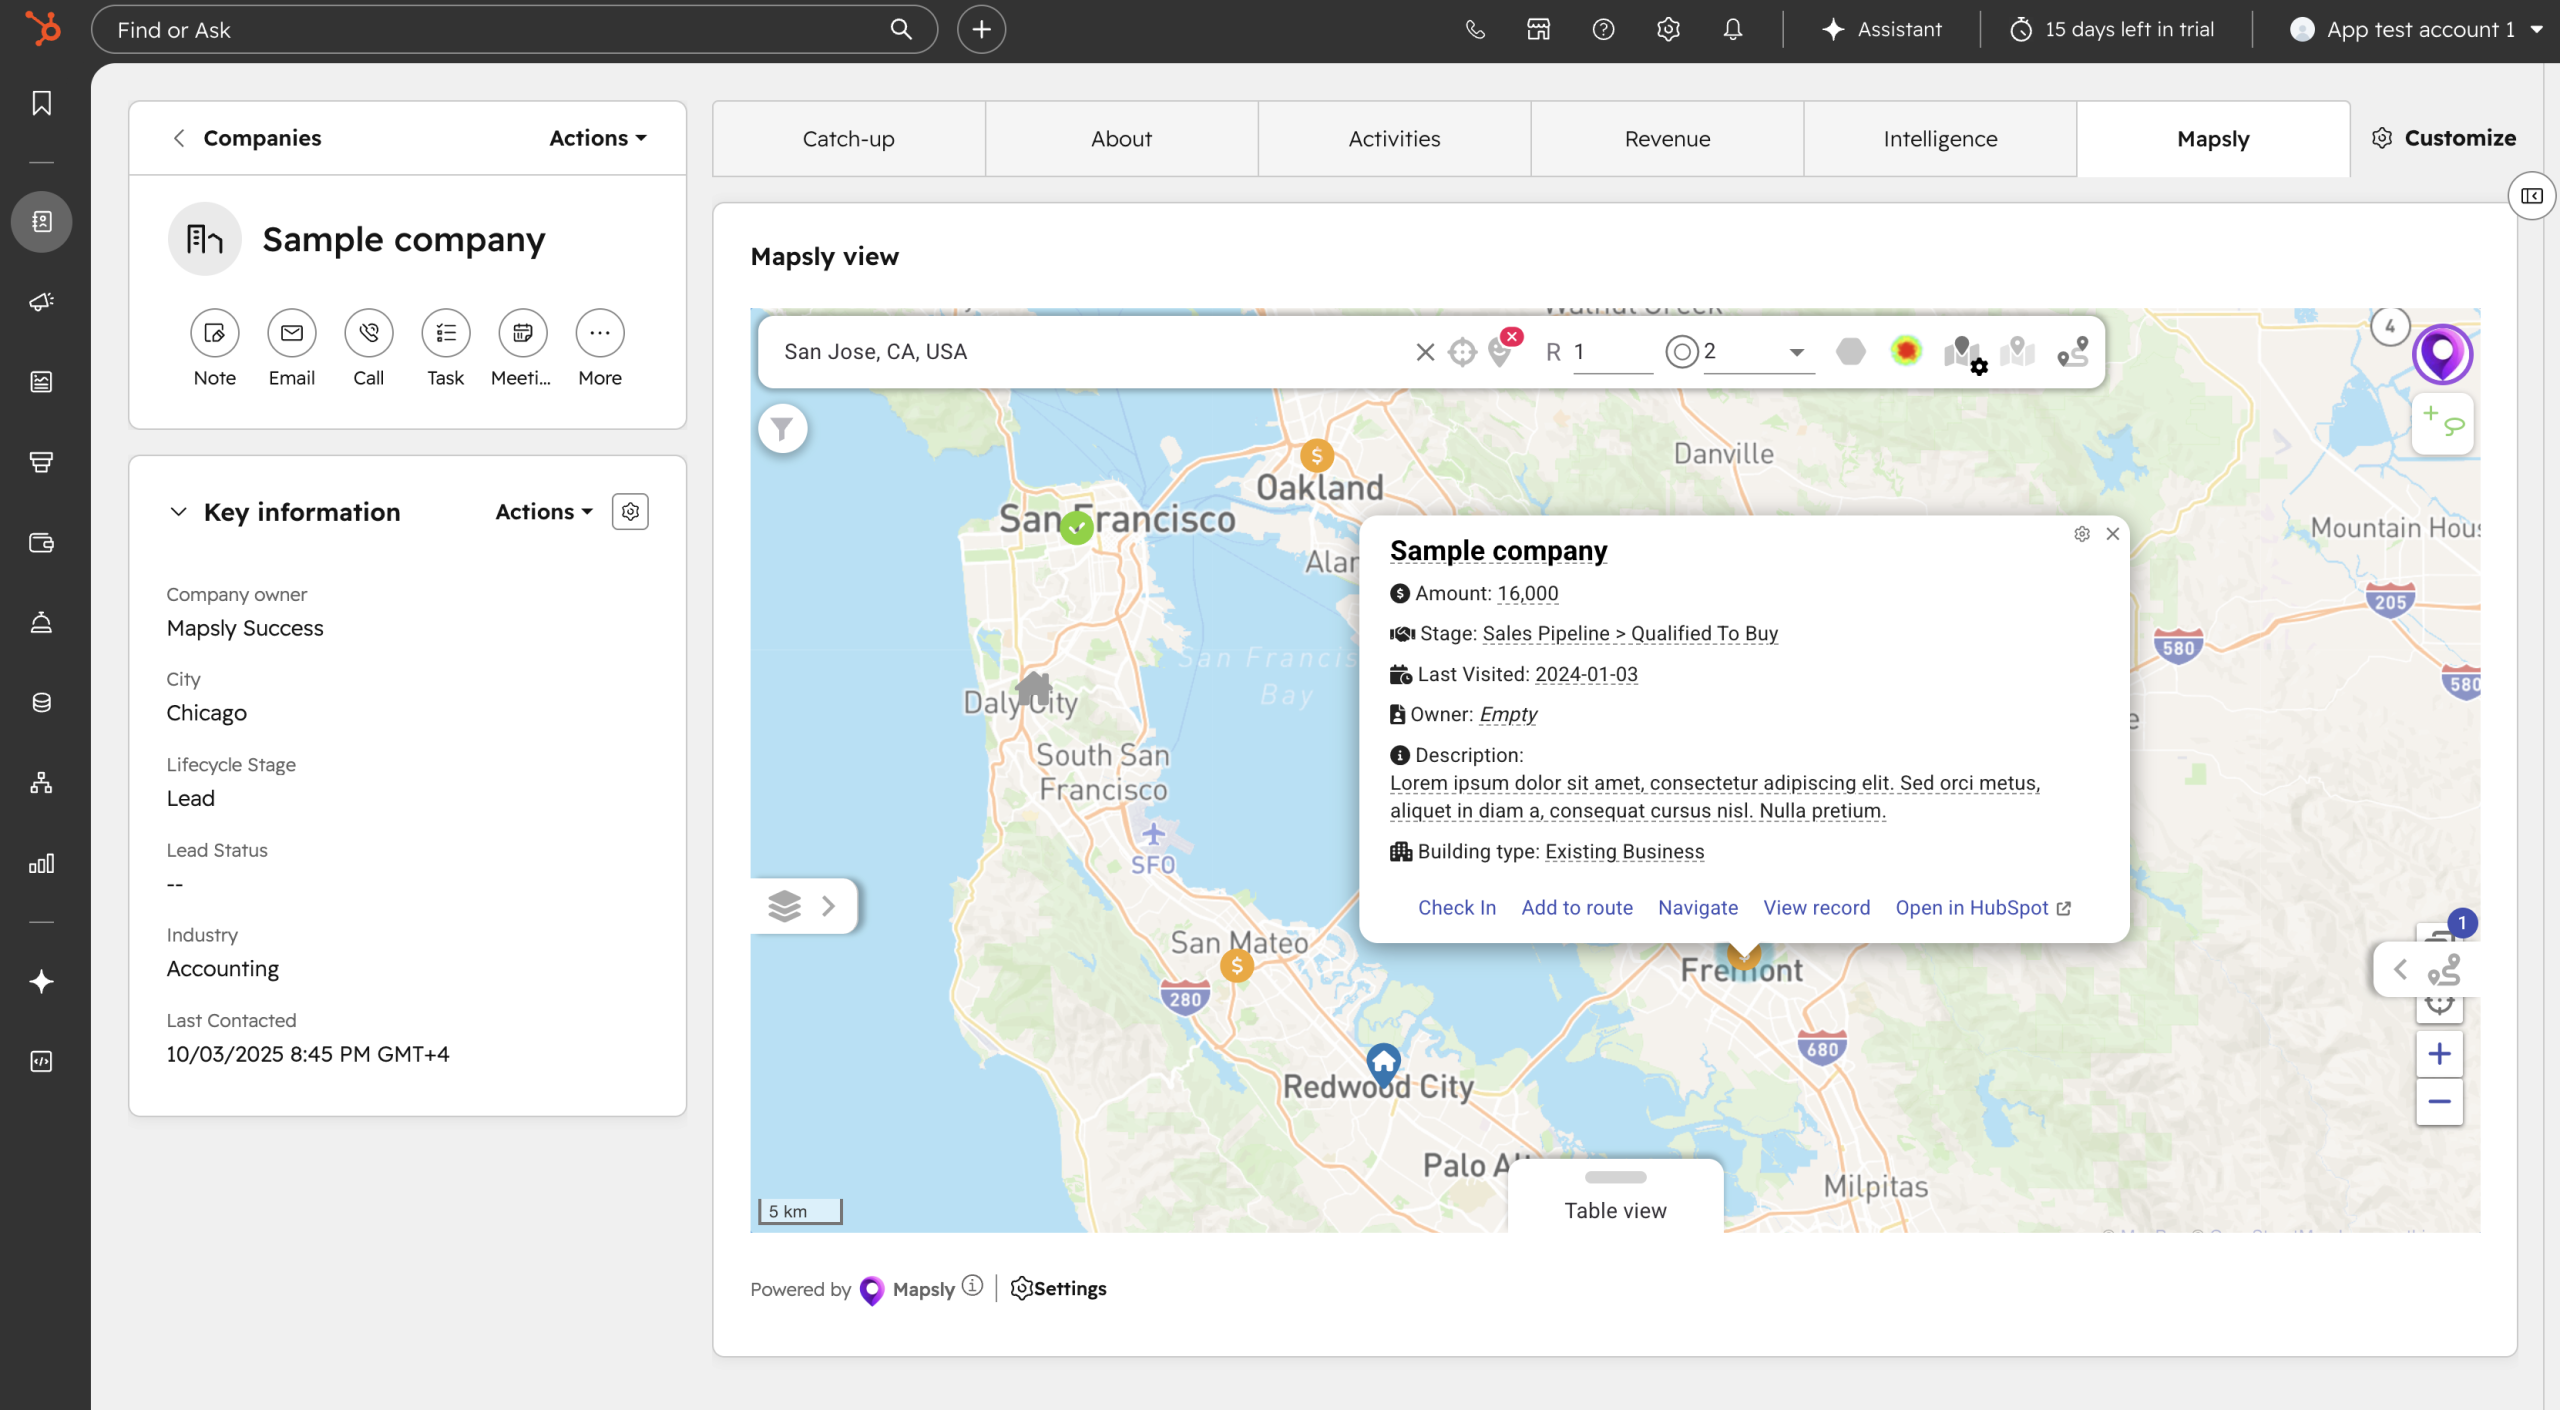Zoom out on the map
This screenshot has height=1410, width=2560.
[x=2439, y=1102]
